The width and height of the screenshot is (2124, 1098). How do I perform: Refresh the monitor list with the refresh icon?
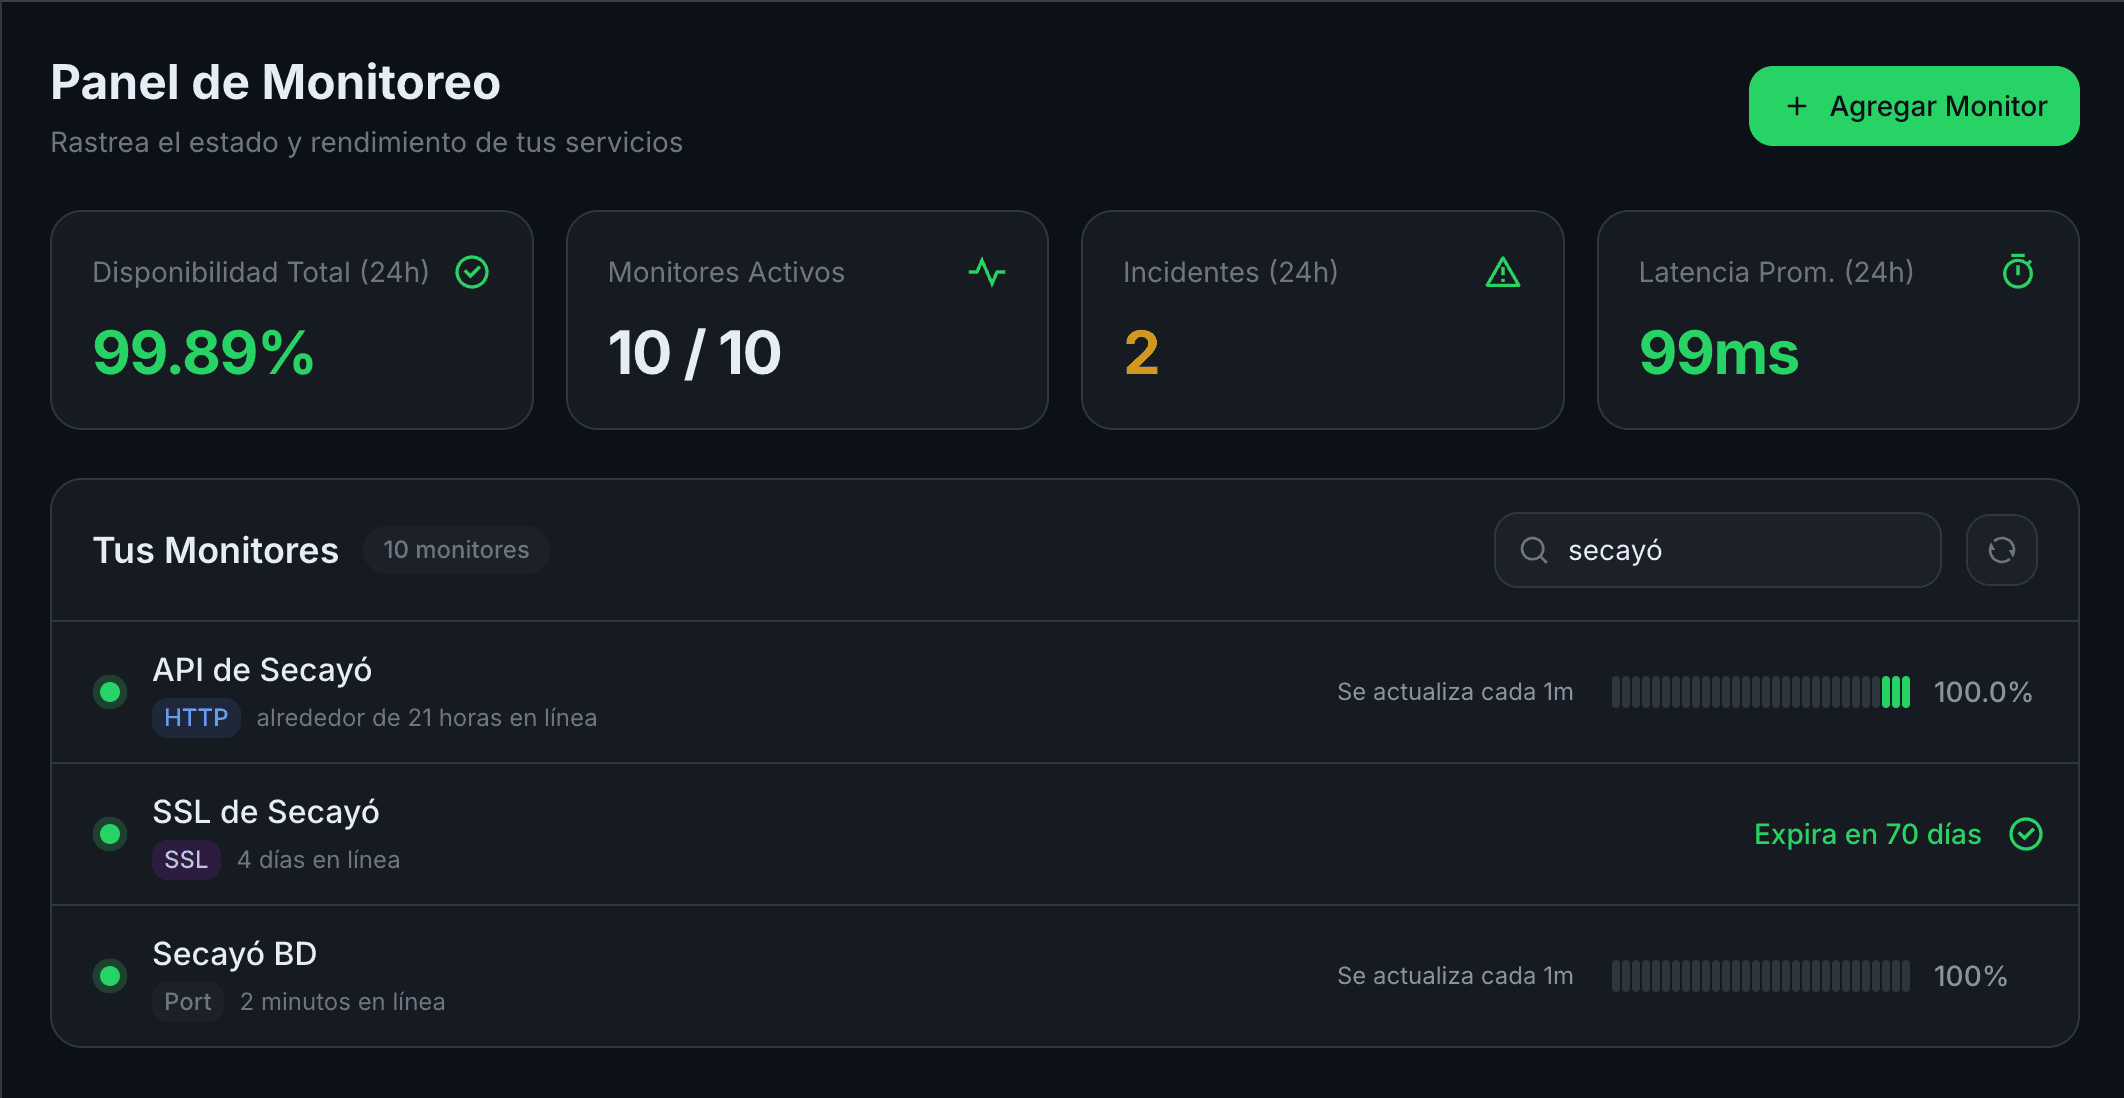2001,549
